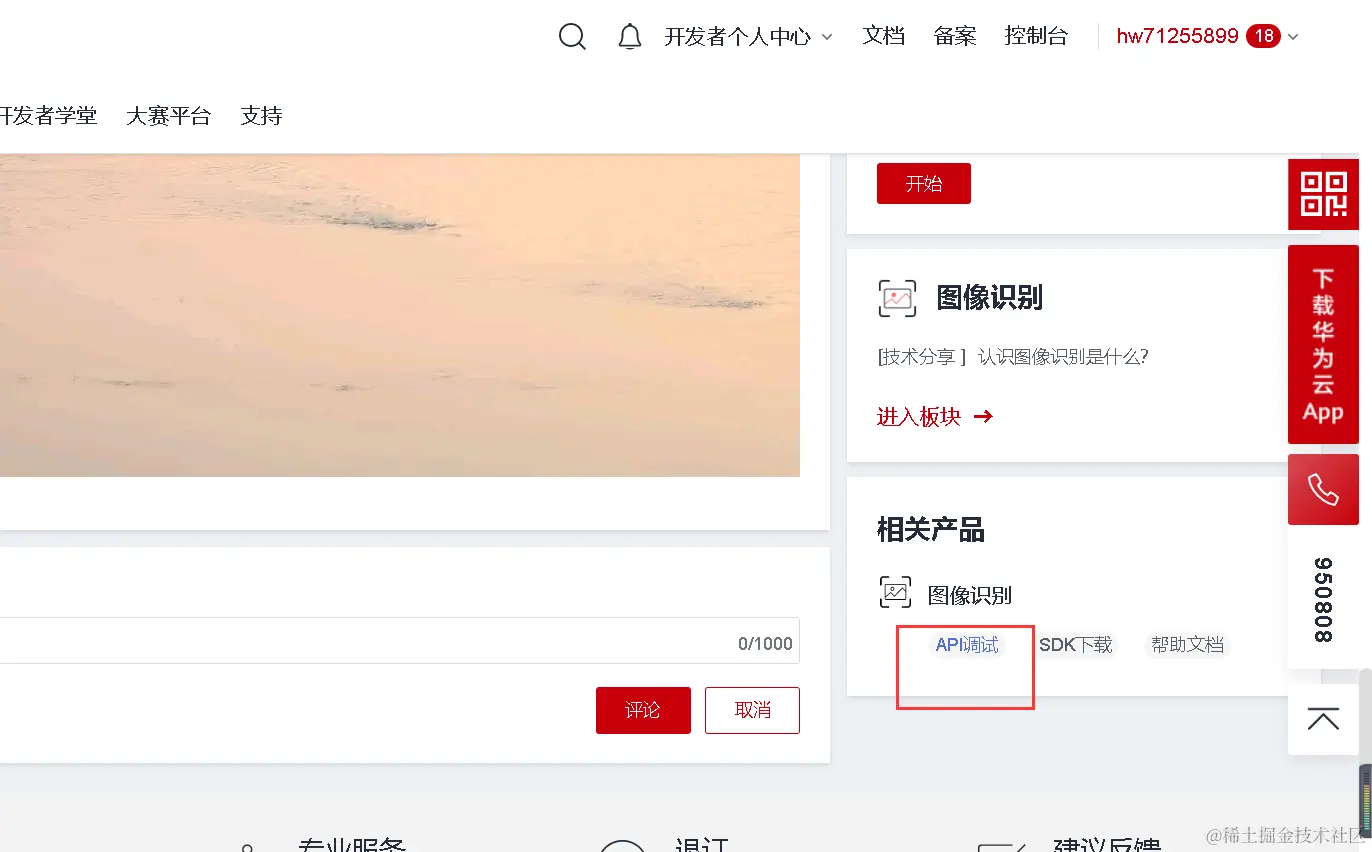Click the 相关产品 section heading
1372x852 pixels.
tap(931, 530)
